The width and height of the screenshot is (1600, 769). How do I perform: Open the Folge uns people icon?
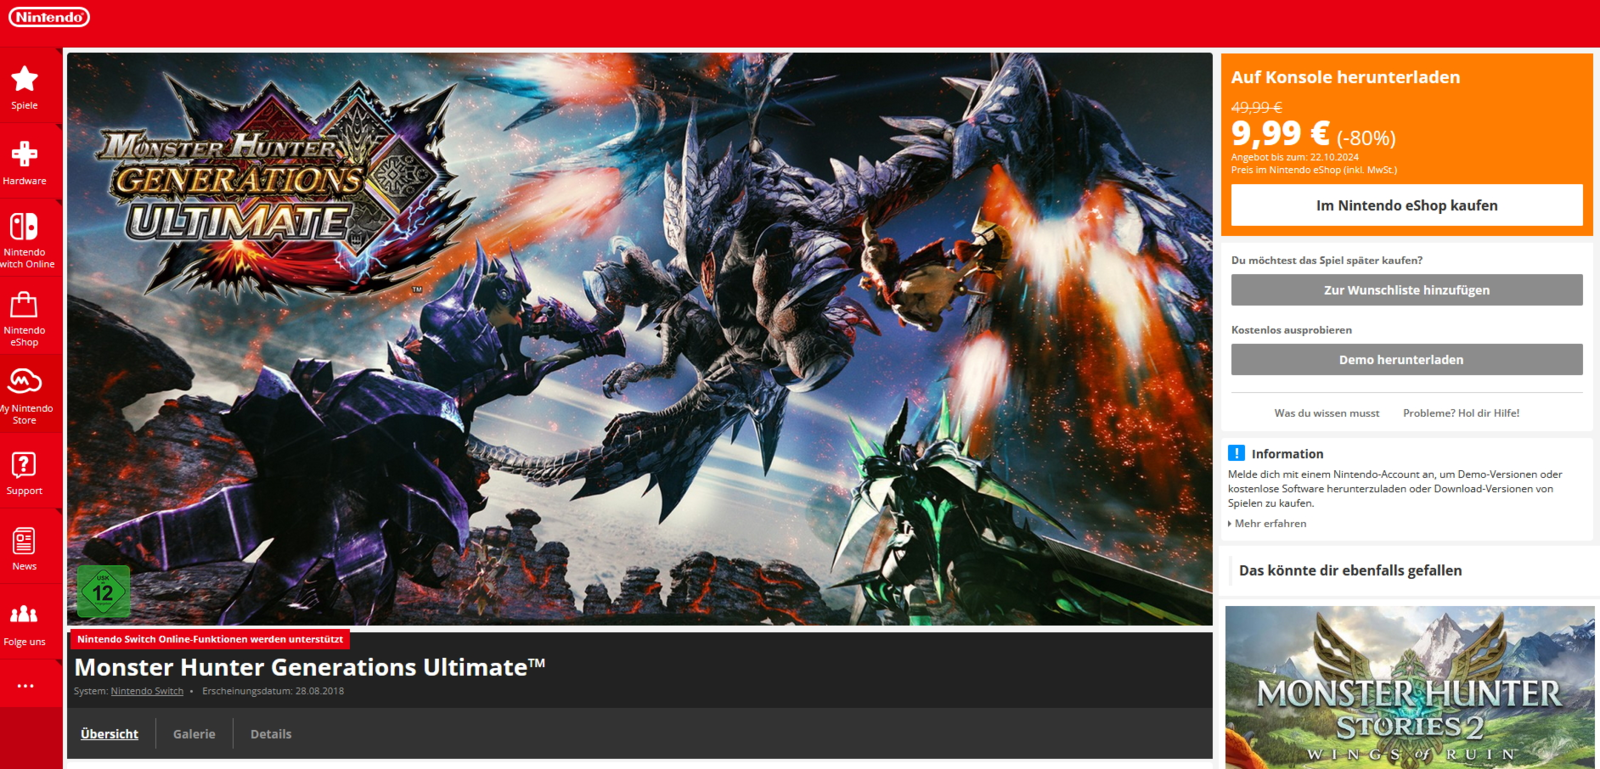pyautogui.click(x=24, y=614)
